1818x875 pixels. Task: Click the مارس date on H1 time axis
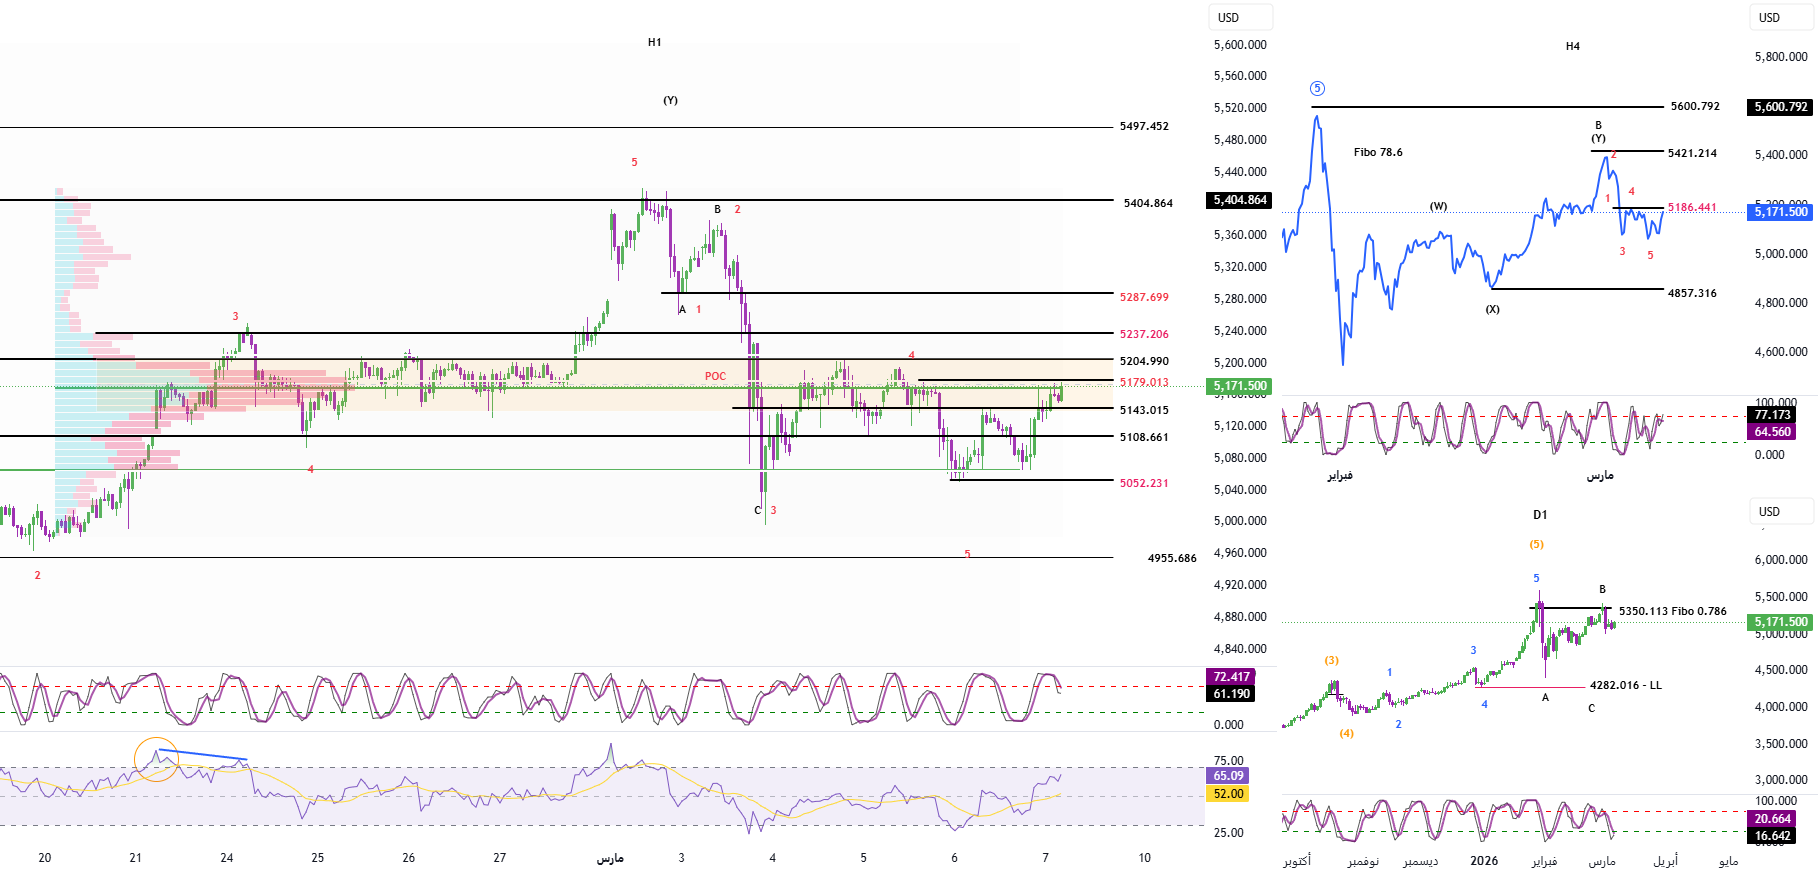[610, 858]
